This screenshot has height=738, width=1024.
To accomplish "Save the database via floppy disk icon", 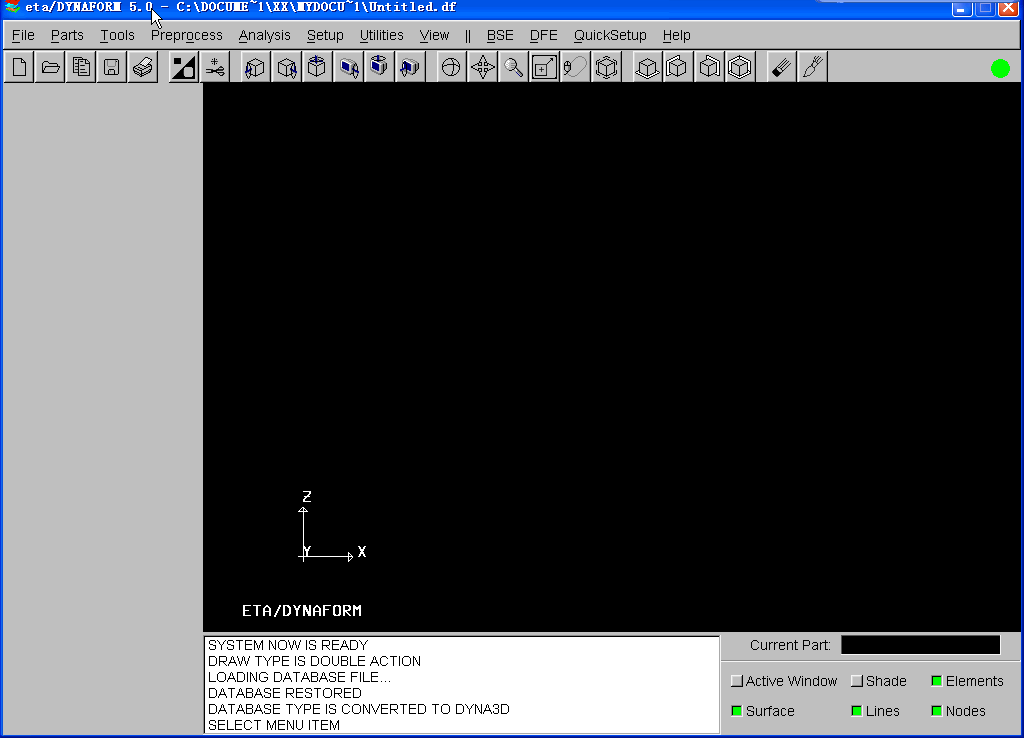I will click(x=112, y=67).
